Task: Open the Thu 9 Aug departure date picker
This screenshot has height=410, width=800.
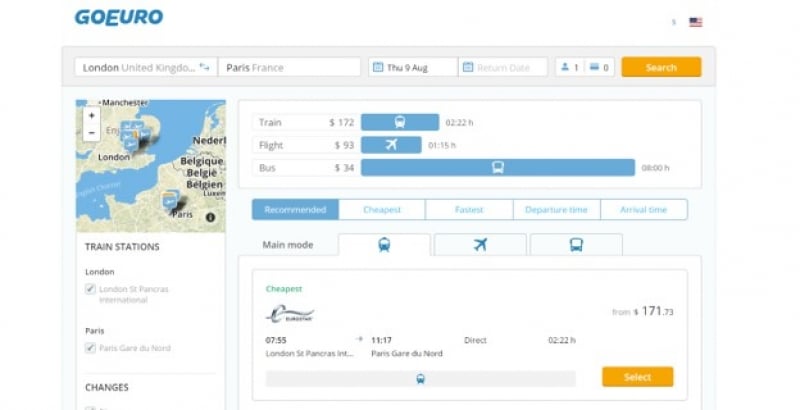Action: 413,67
